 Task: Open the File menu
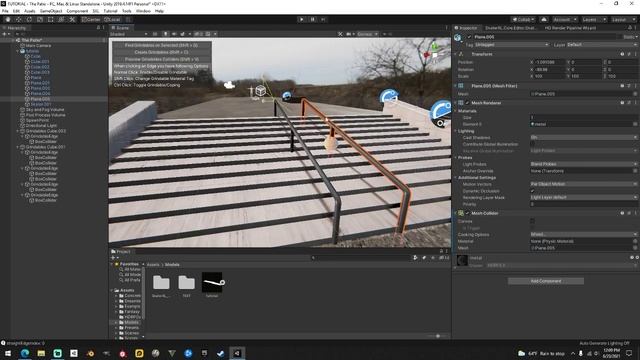tap(5, 11)
